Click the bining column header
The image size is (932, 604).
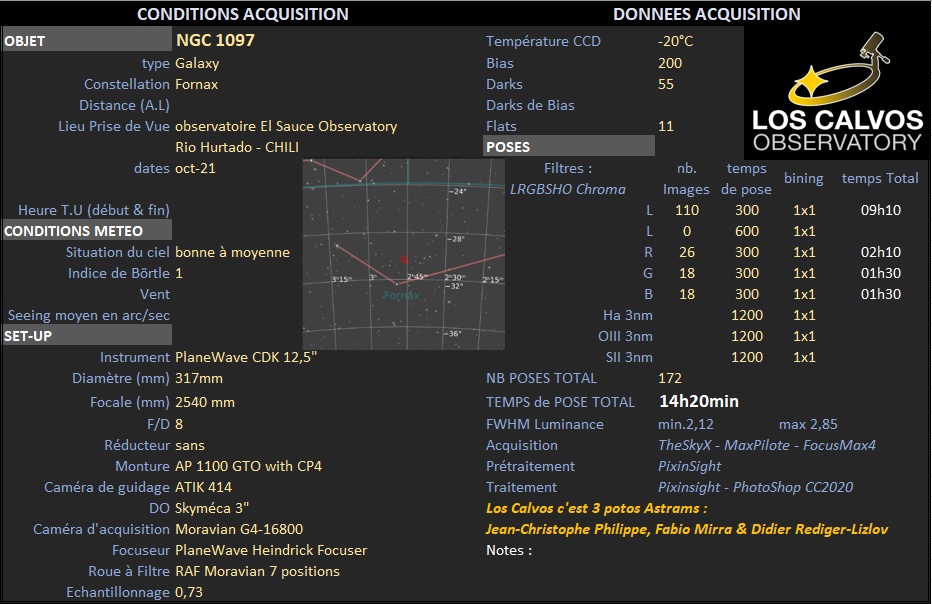[803, 178]
